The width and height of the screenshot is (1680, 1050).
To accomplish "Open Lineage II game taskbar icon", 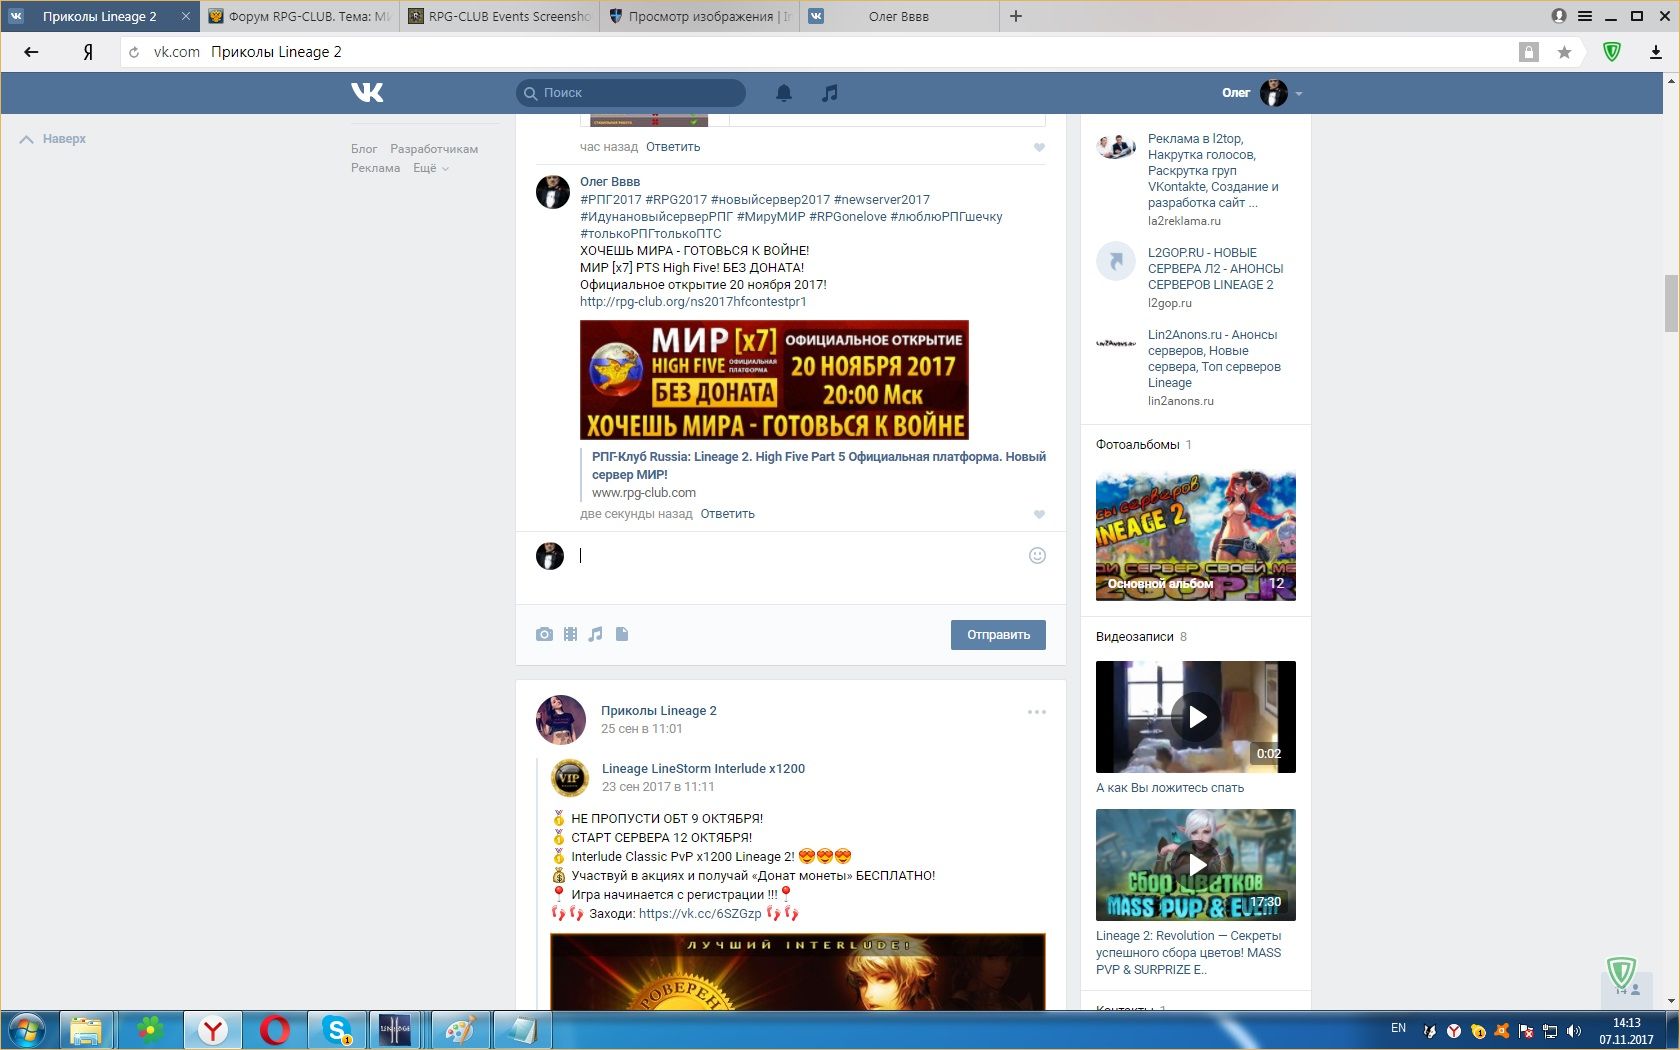I will (395, 1030).
